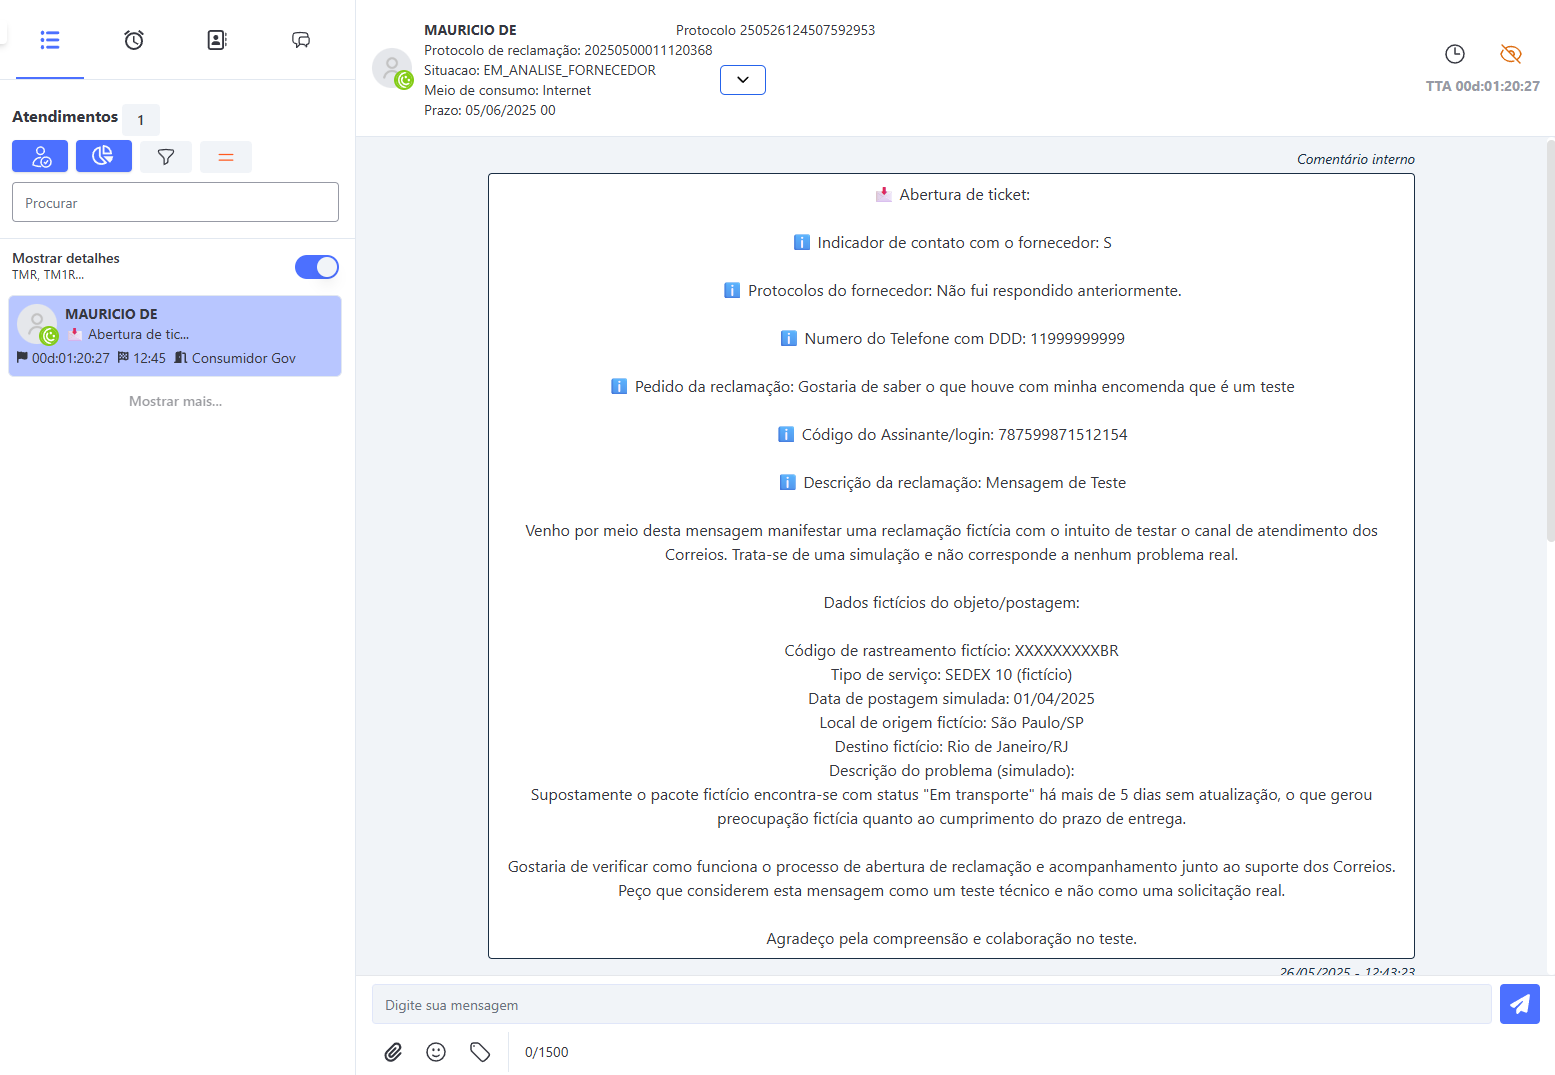This screenshot has height=1075, width=1555.
Task: Select the MAURICIO DE conversation card
Action: (x=175, y=336)
